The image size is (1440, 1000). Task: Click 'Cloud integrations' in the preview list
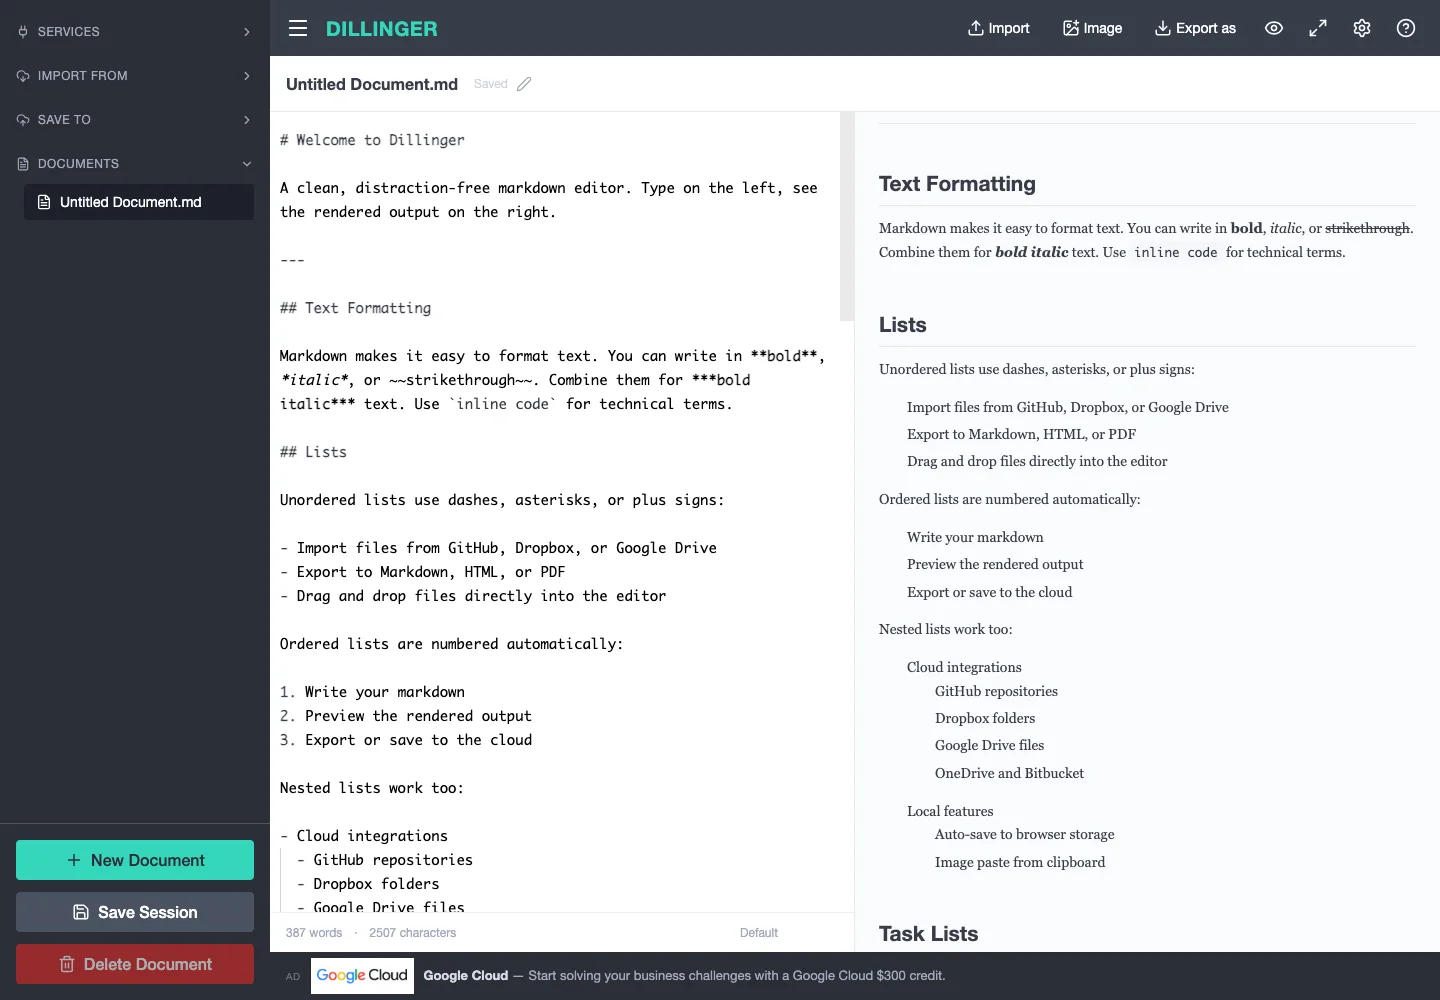click(964, 667)
